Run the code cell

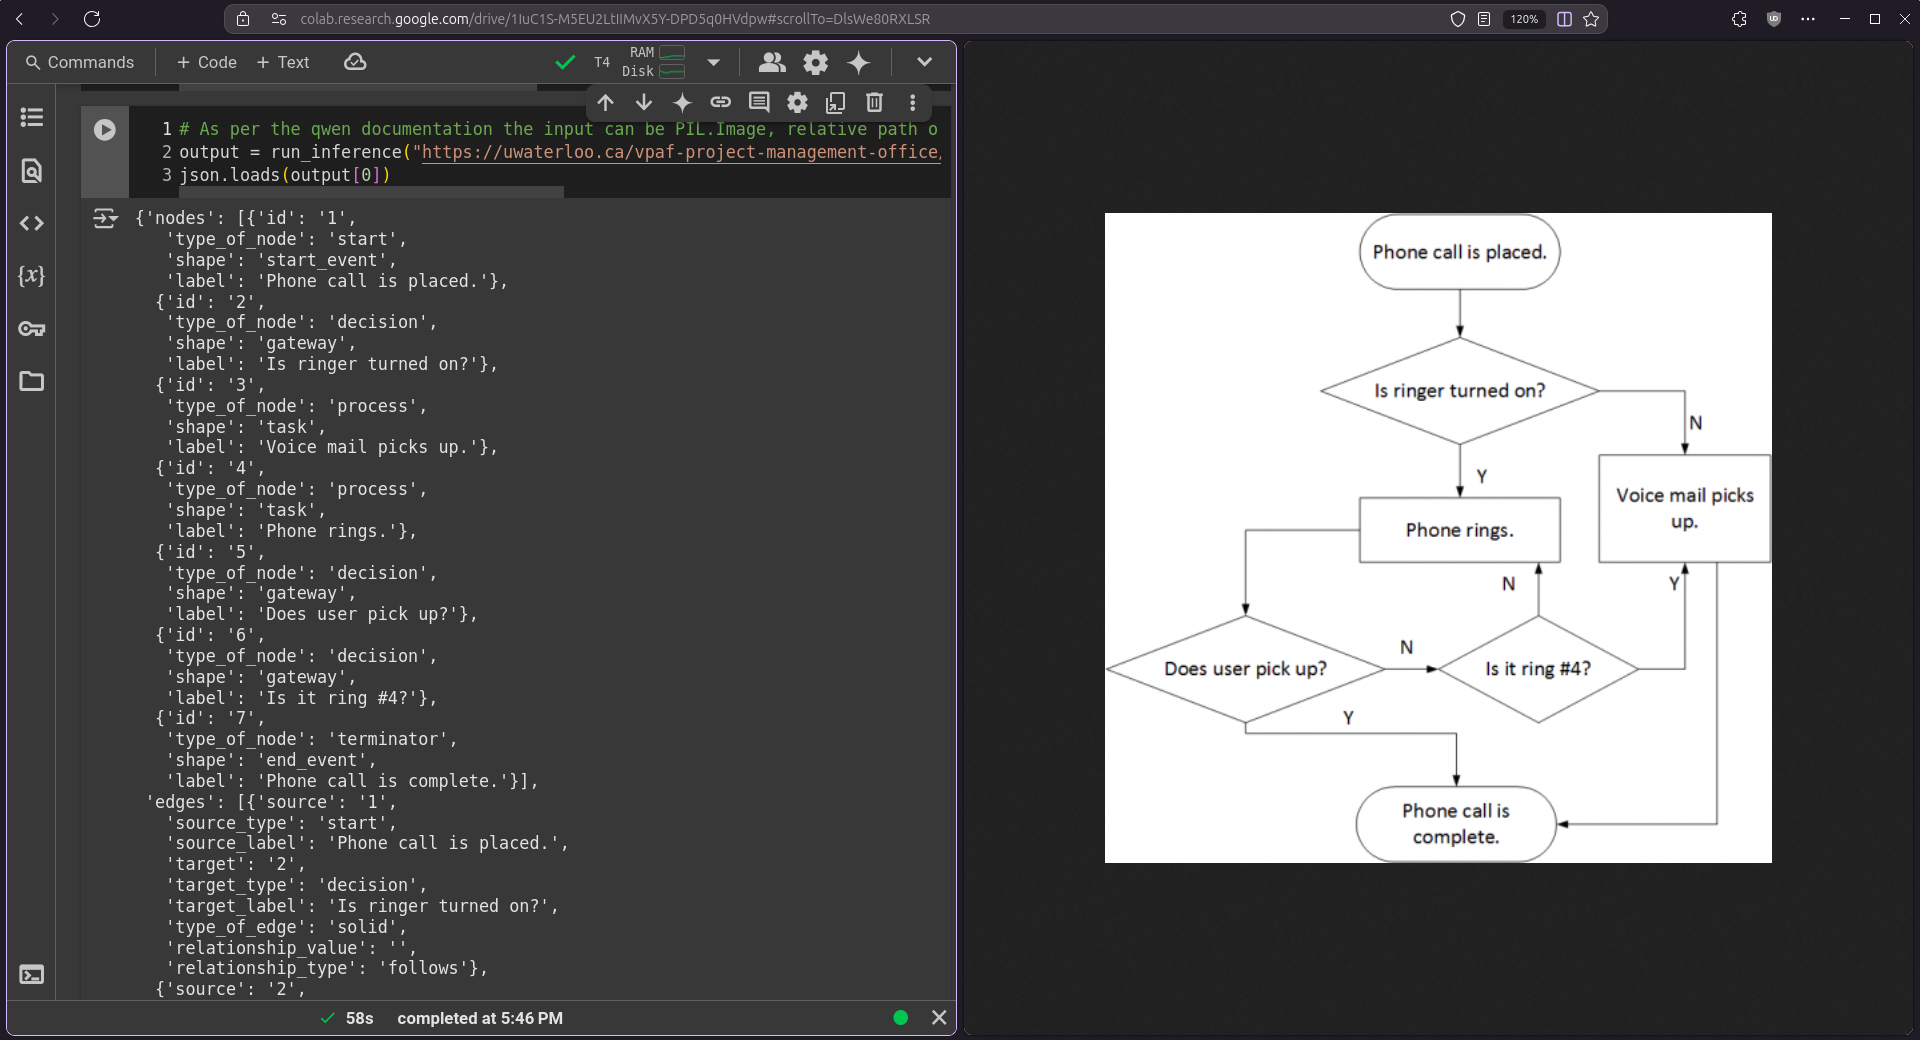coord(105,130)
